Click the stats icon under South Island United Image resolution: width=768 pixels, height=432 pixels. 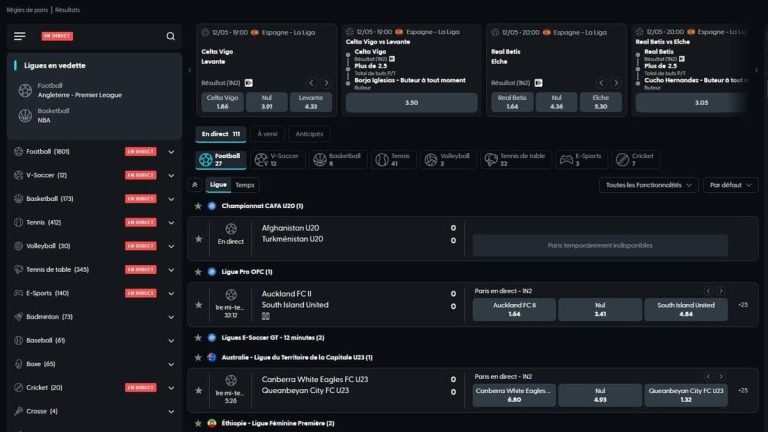pyautogui.click(x=265, y=316)
